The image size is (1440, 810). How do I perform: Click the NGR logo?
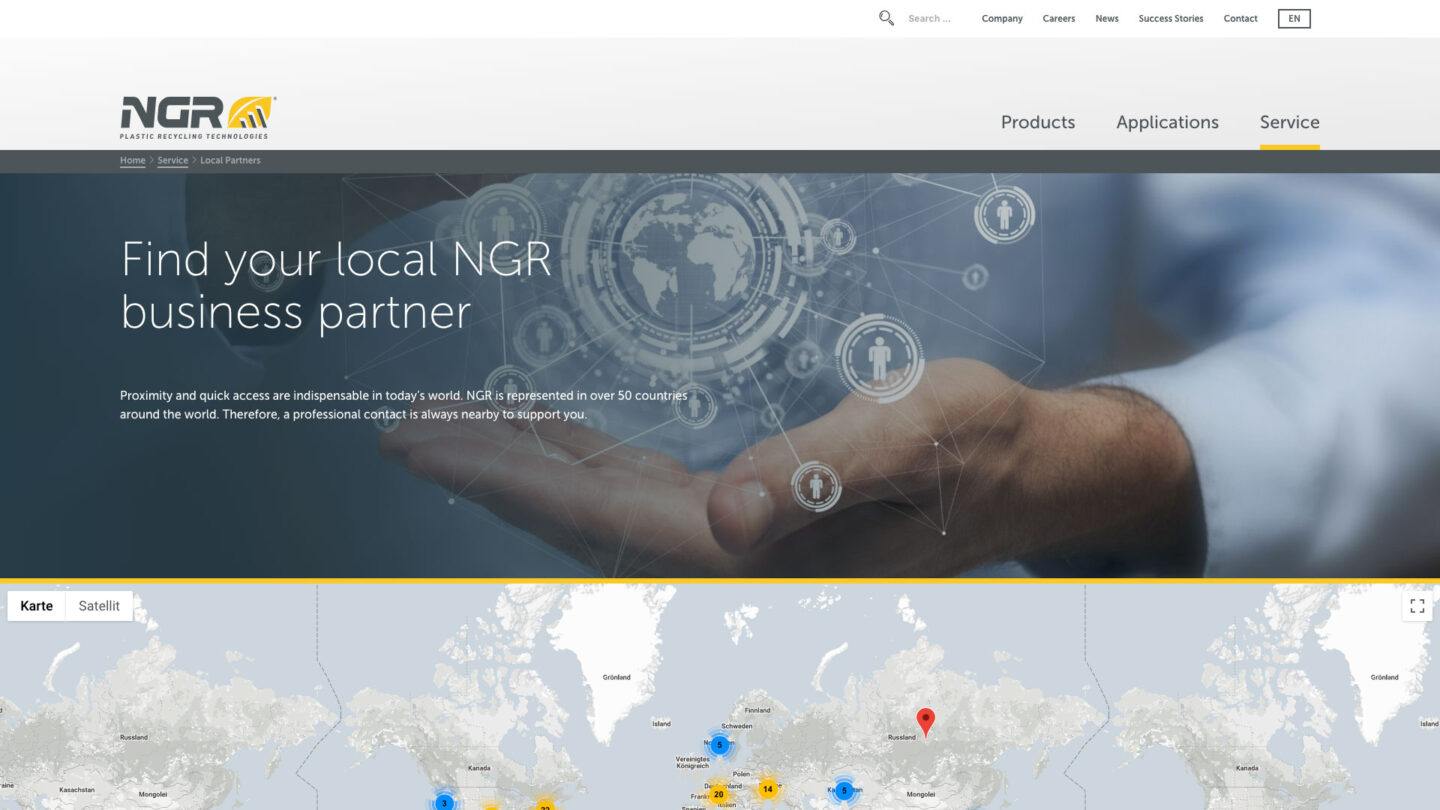[197, 117]
